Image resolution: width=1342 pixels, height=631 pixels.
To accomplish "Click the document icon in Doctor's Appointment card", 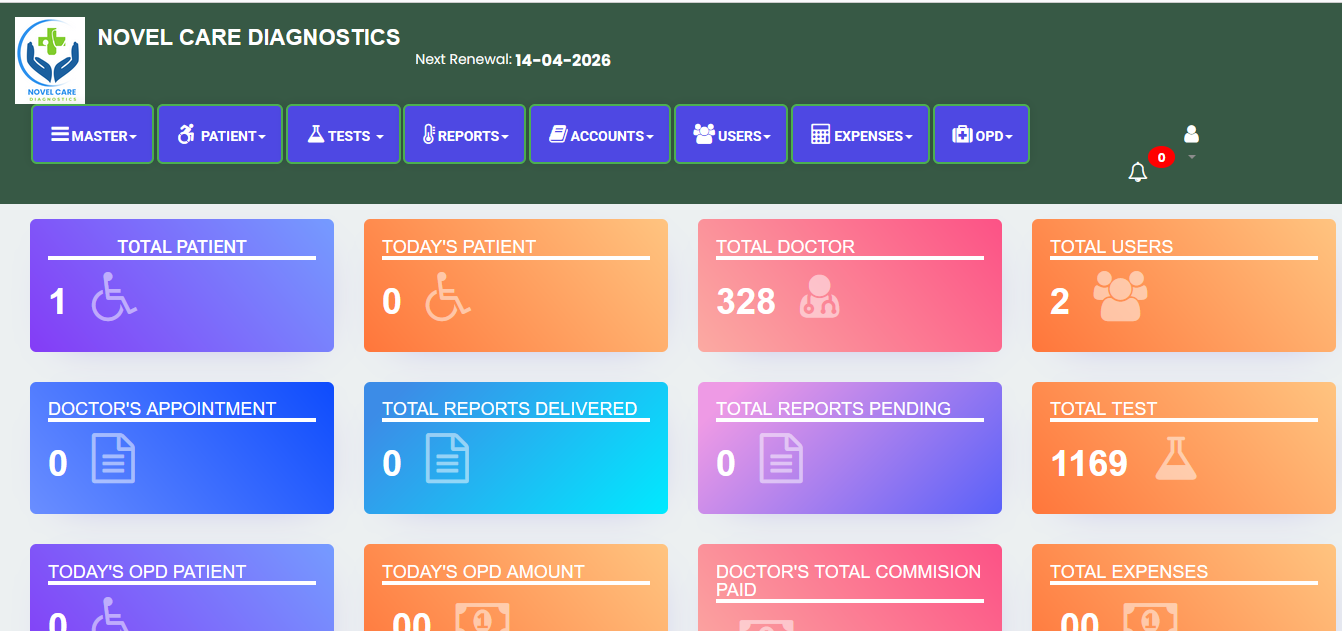I will pyautogui.click(x=113, y=459).
